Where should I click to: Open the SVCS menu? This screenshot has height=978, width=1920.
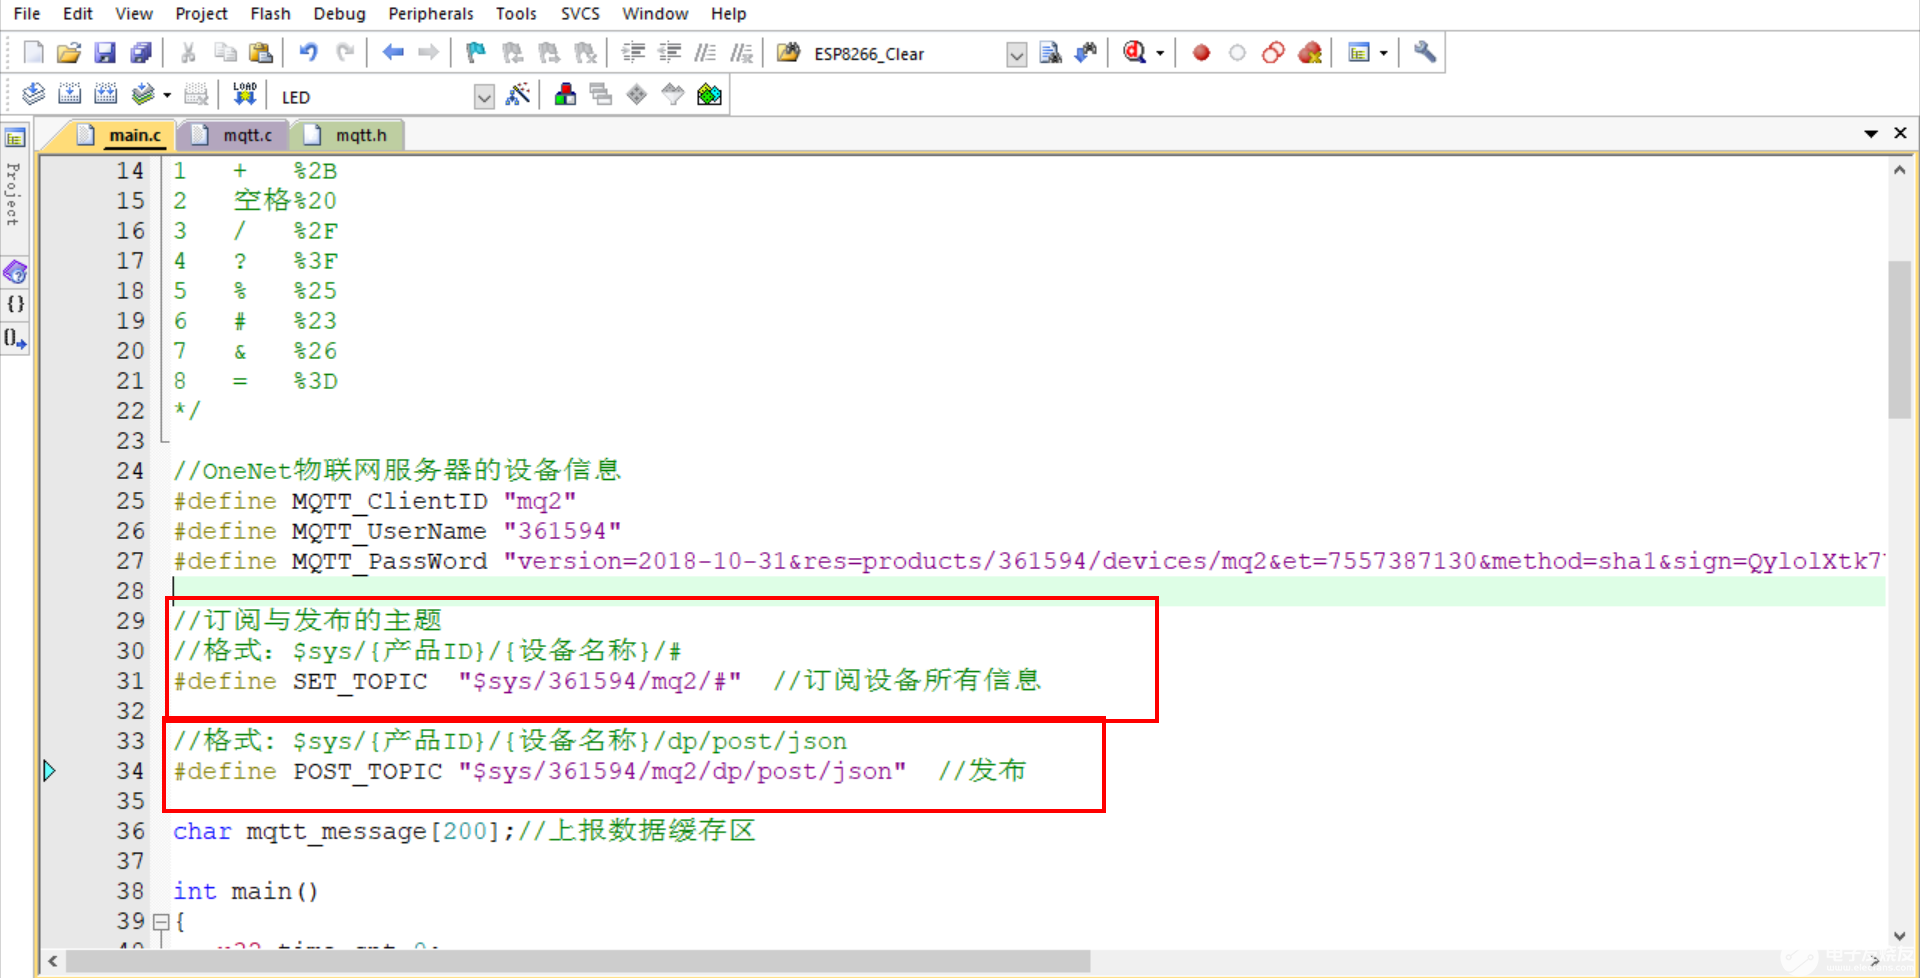coord(580,14)
